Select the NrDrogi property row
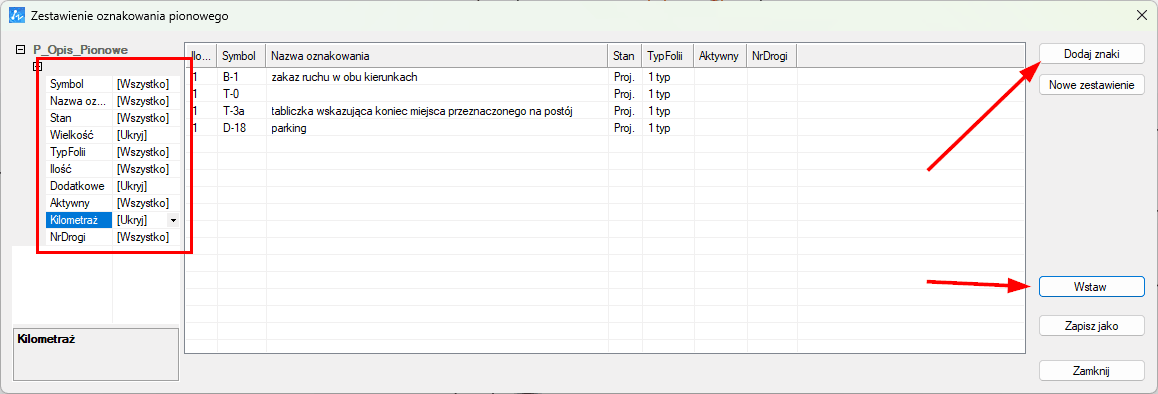Image resolution: width=1158 pixels, height=394 pixels. (112, 237)
